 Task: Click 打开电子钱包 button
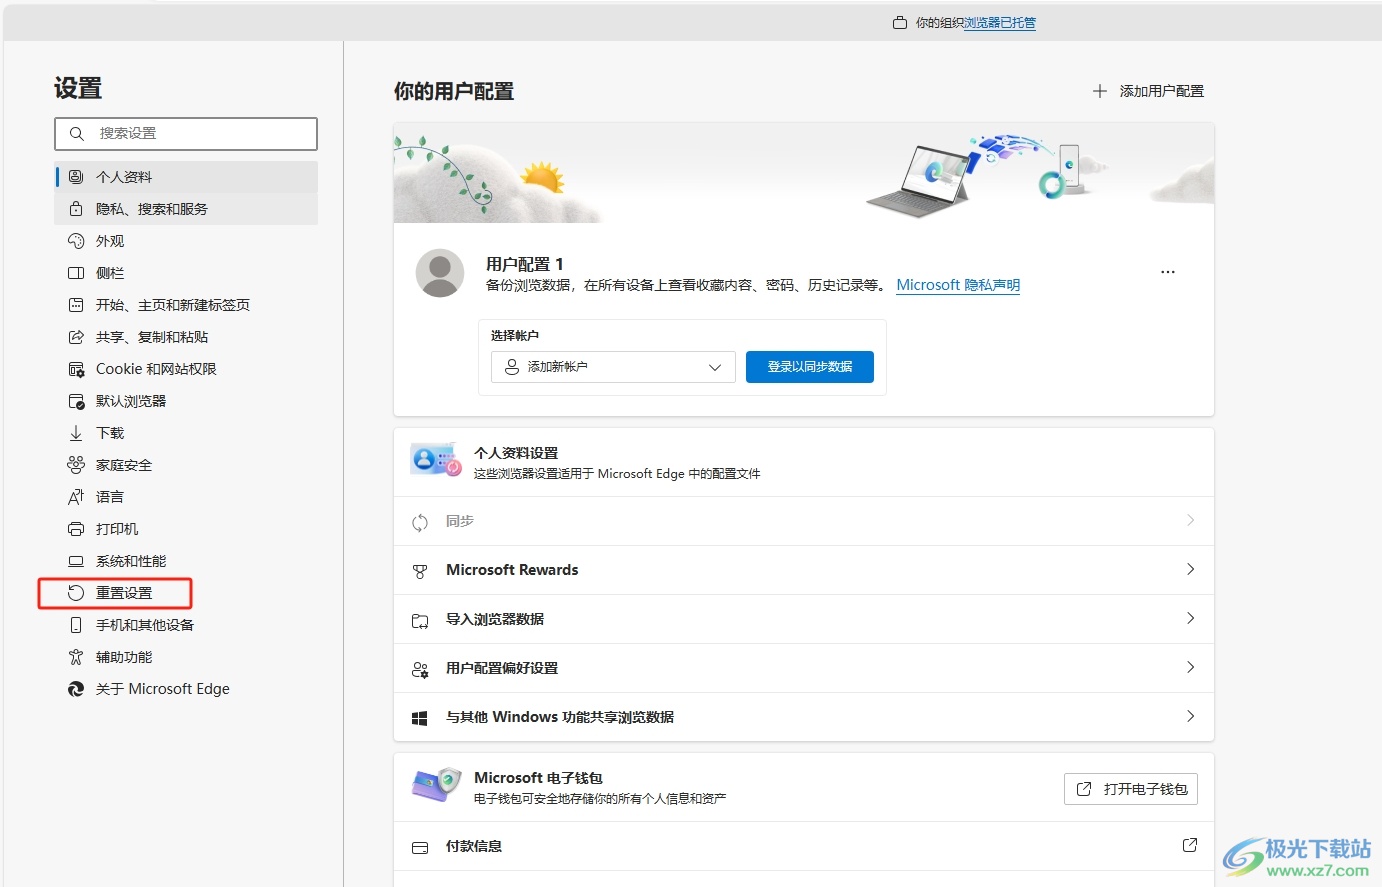[1131, 789]
